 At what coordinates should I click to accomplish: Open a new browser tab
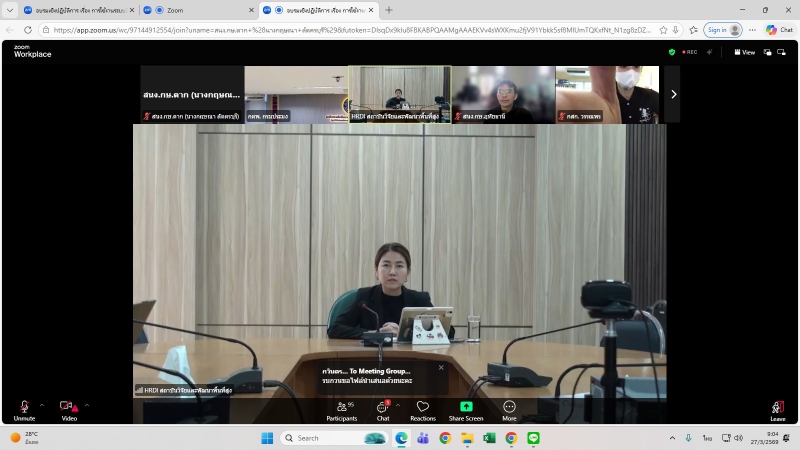[389, 10]
